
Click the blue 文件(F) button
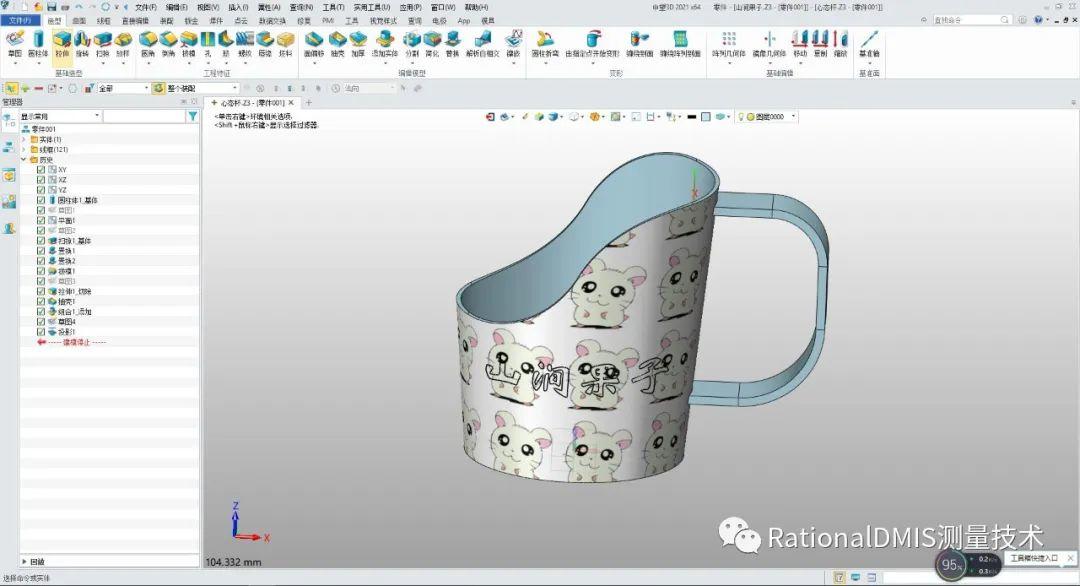pos(20,21)
